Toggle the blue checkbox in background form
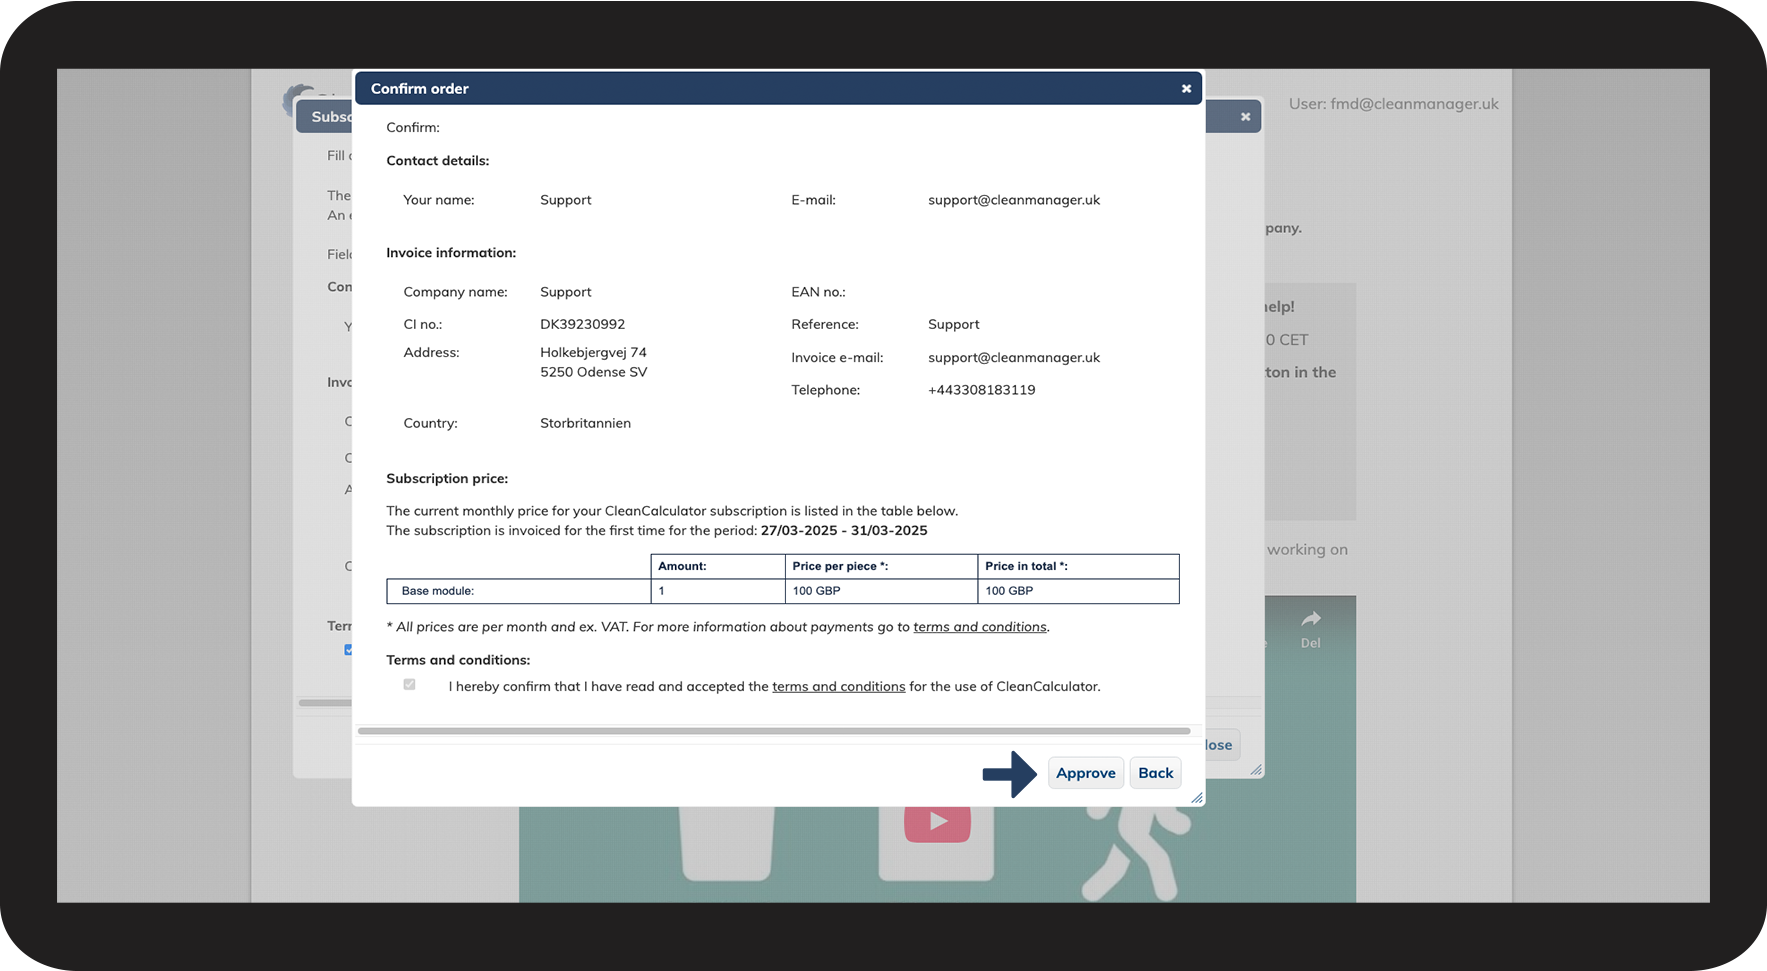1767x971 pixels. click(348, 650)
